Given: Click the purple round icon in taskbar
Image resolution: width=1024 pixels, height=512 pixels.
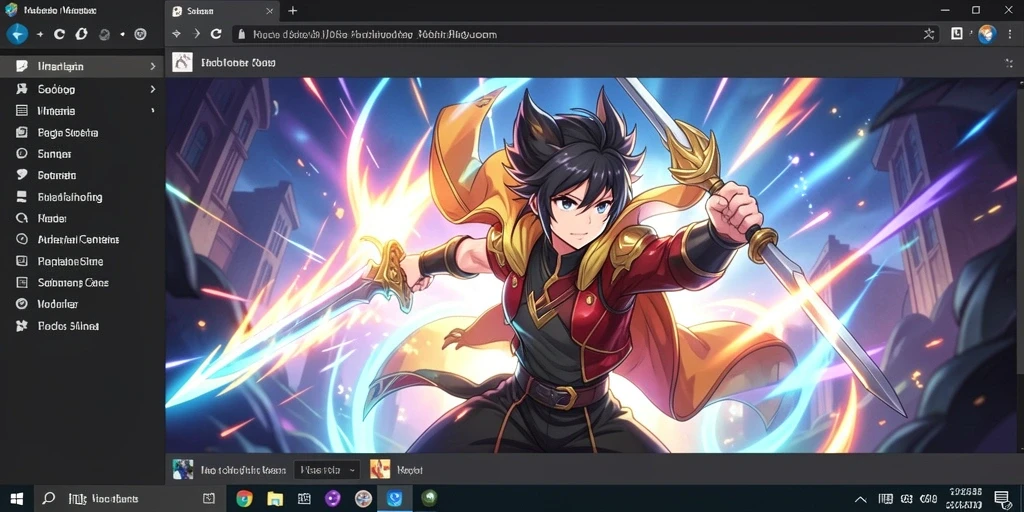Looking at the screenshot, I should pos(333,499).
